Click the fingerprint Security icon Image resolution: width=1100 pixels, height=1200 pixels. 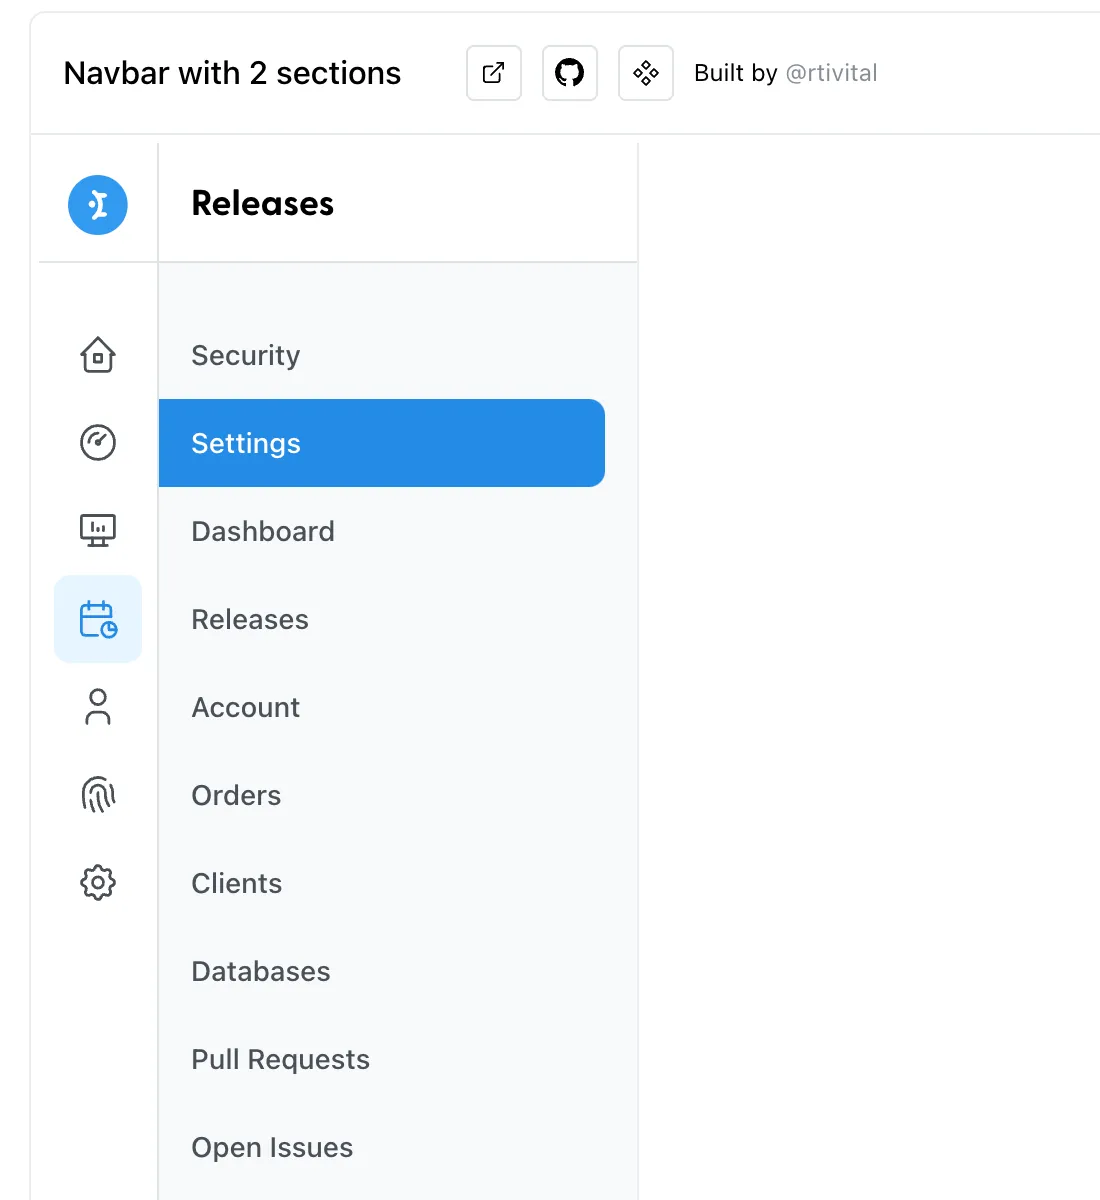coord(98,795)
